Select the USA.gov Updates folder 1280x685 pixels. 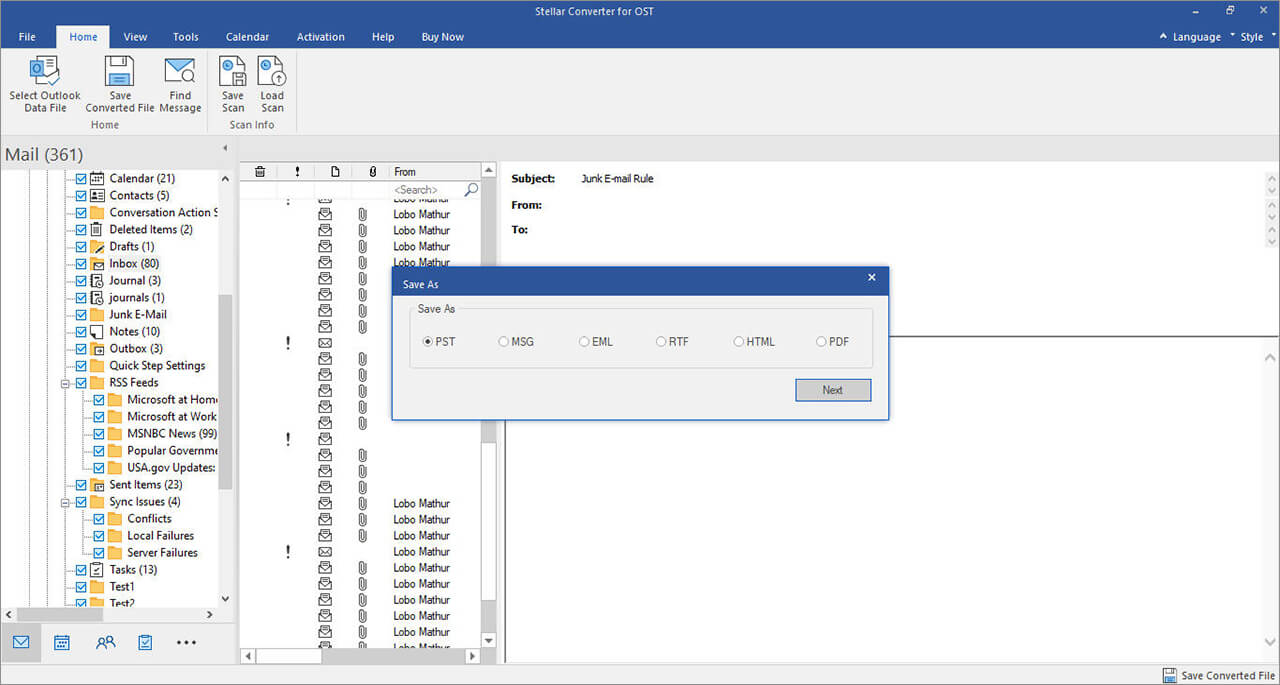click(x=171, y=468)
